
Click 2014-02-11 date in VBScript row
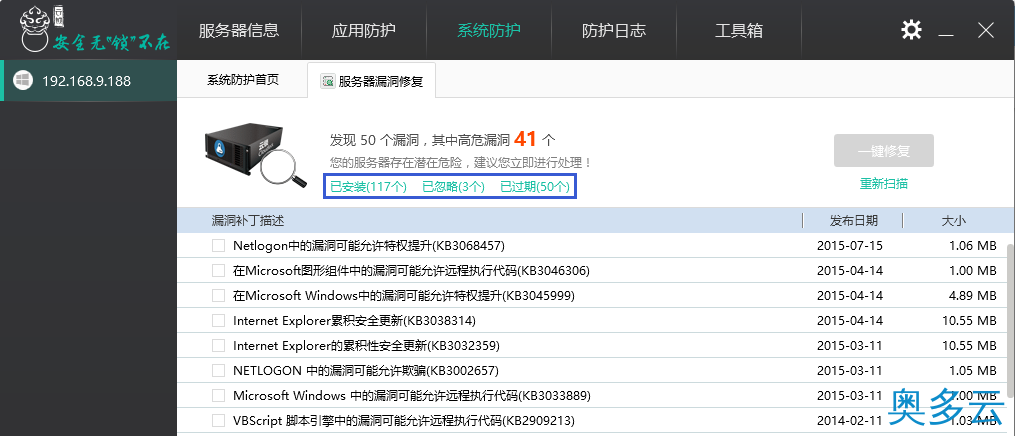click(x=850, y=420)
